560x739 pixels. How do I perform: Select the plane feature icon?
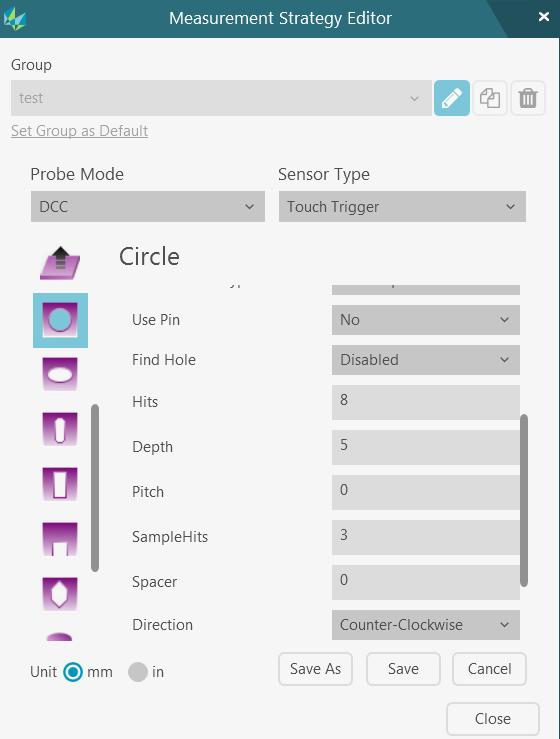[x=60, y=263]
